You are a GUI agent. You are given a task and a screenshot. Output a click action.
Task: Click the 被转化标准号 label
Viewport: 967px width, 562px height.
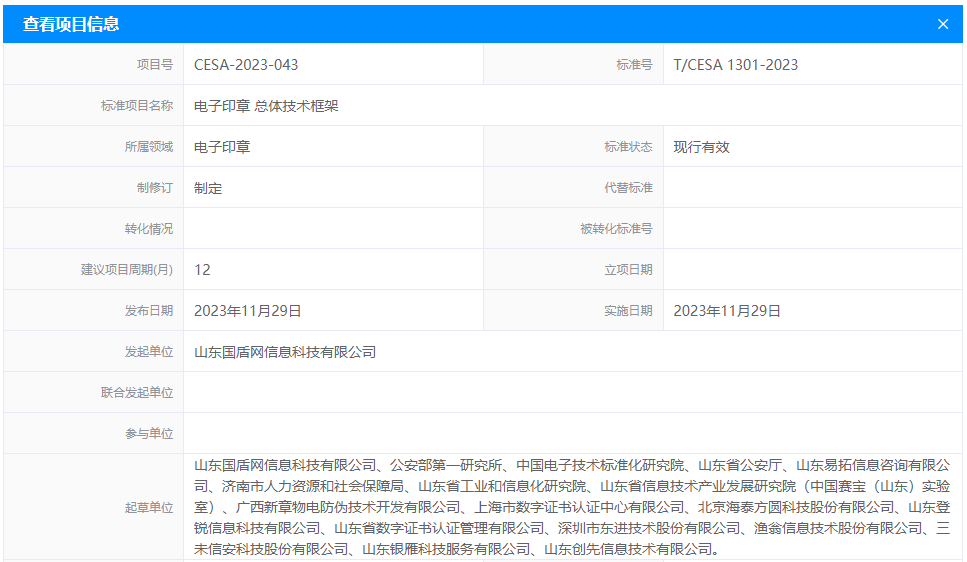[x=616, y=229]
